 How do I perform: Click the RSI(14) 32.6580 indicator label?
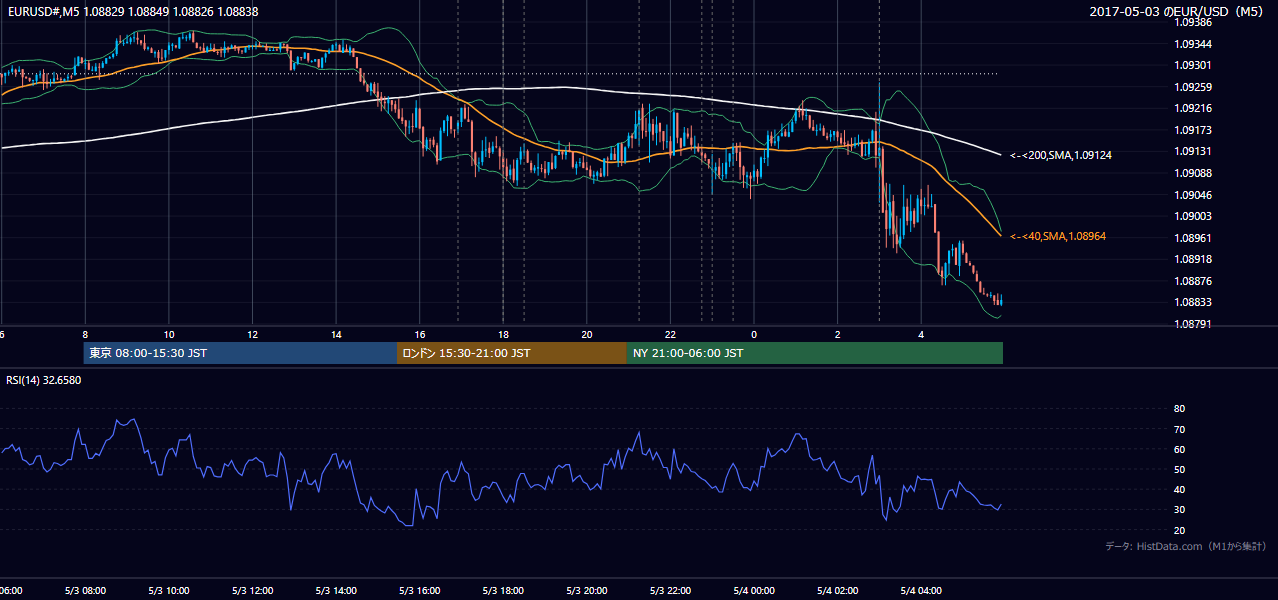(44, 380)
